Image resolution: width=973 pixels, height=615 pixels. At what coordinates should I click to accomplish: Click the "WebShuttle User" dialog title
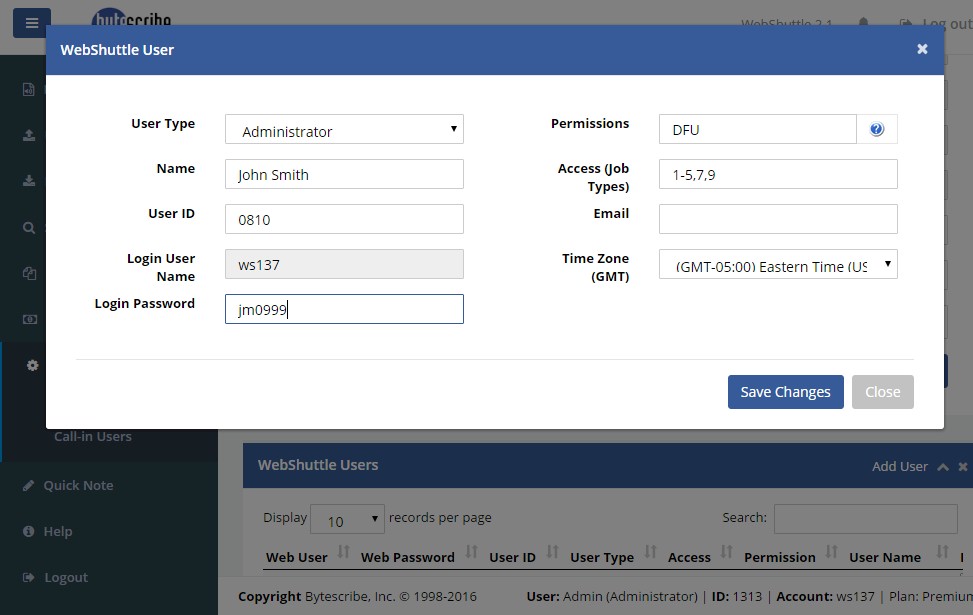click(x=117, y=50)
